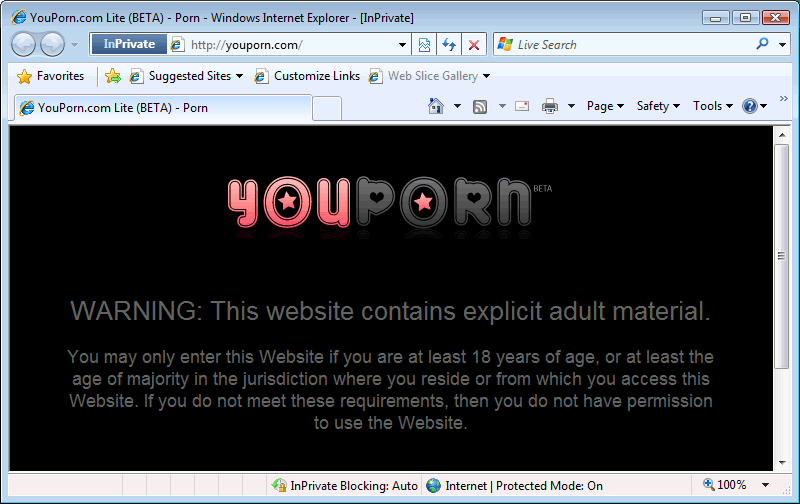Go back with the browser Back arrow
800x504 pixels.
tap(23, 44)
